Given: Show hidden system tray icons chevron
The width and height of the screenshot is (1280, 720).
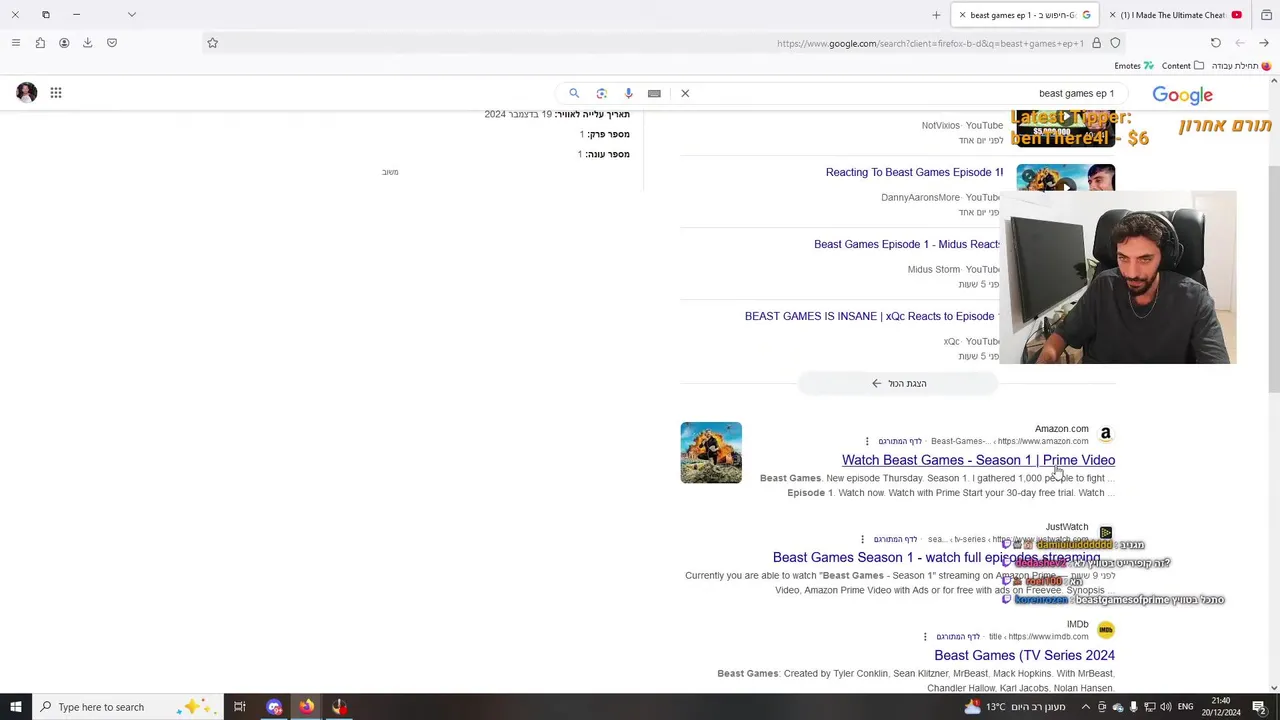Looking at the screenshot, I should [x=1085, y=707].
